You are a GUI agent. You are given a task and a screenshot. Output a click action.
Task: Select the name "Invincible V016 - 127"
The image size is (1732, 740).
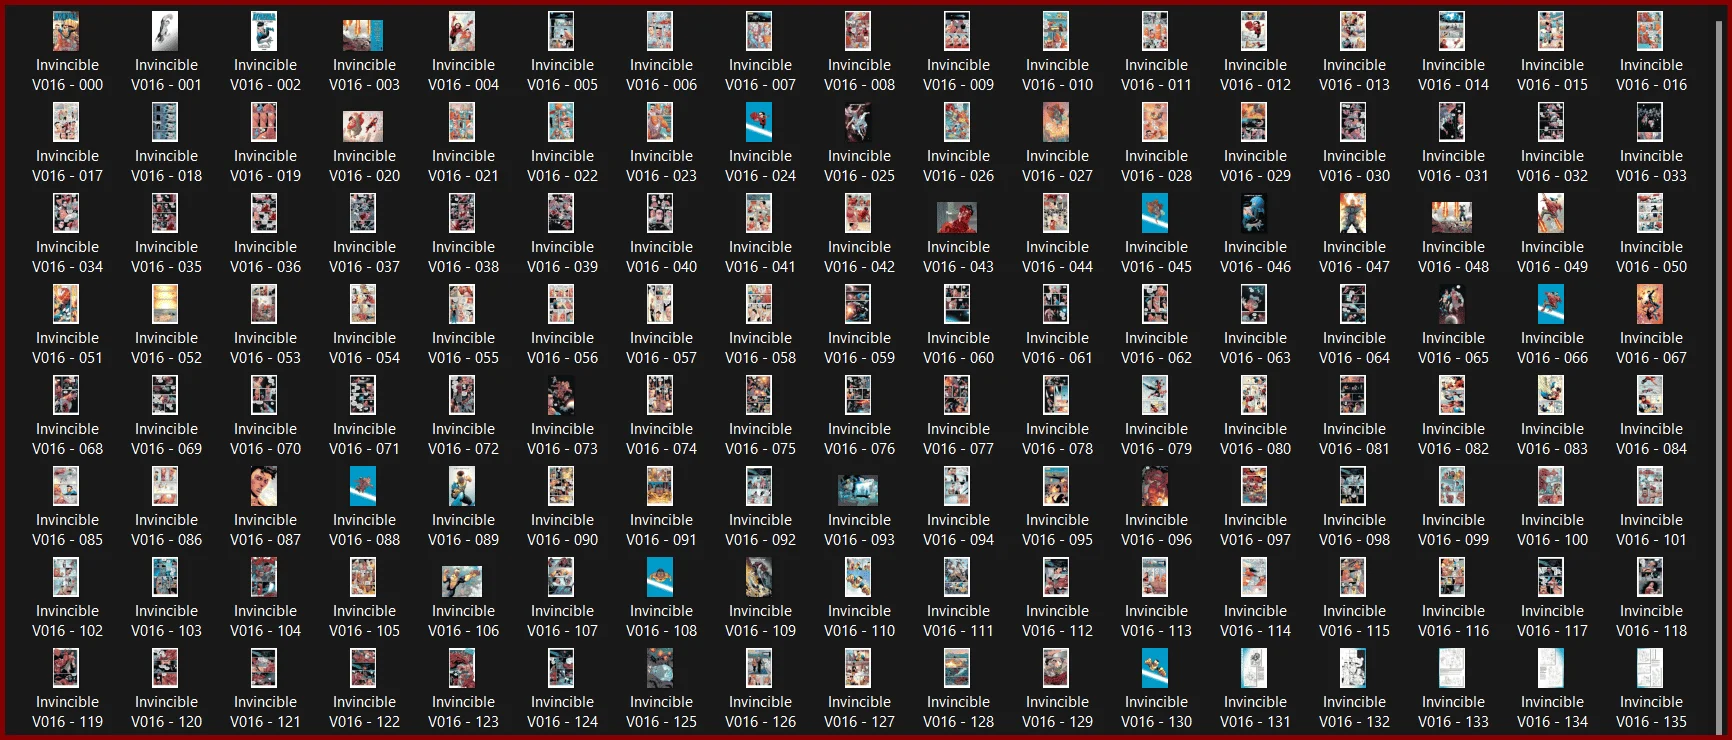(859, 712)
